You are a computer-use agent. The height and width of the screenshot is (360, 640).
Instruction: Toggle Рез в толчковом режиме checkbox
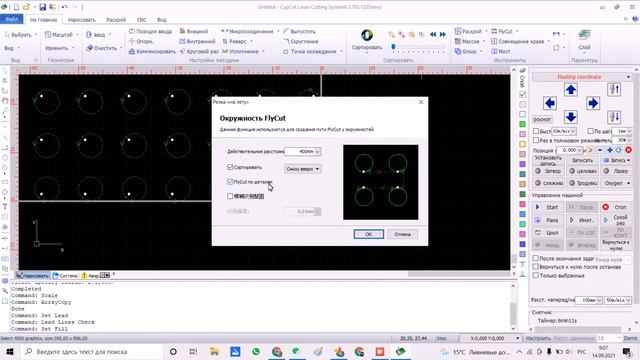(x=536, y=140)
